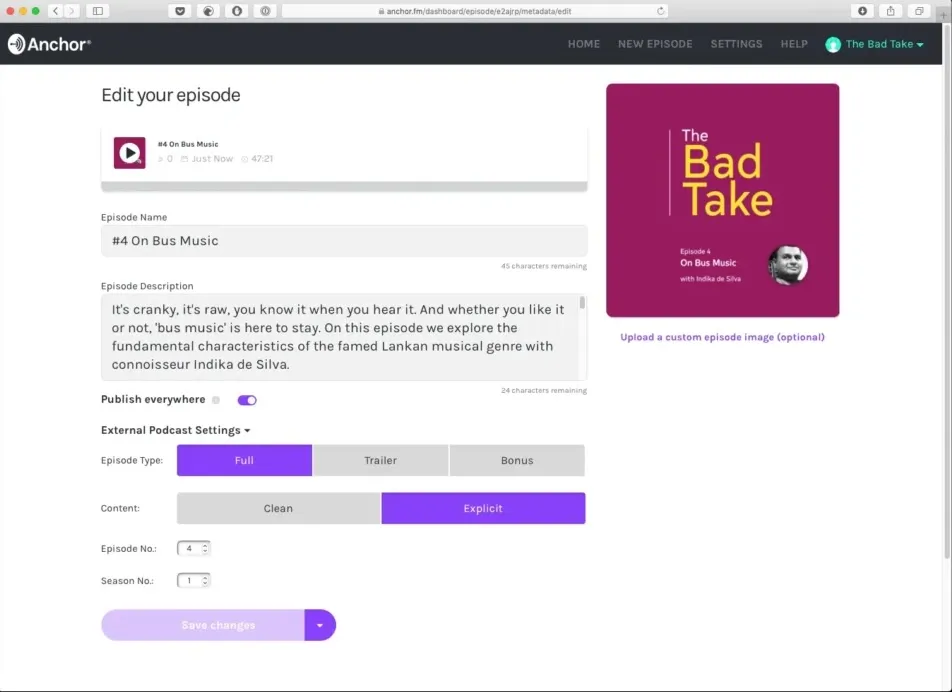The image size is (952, 692).
Task: Click the Save changes button
Action: (203, 625)
